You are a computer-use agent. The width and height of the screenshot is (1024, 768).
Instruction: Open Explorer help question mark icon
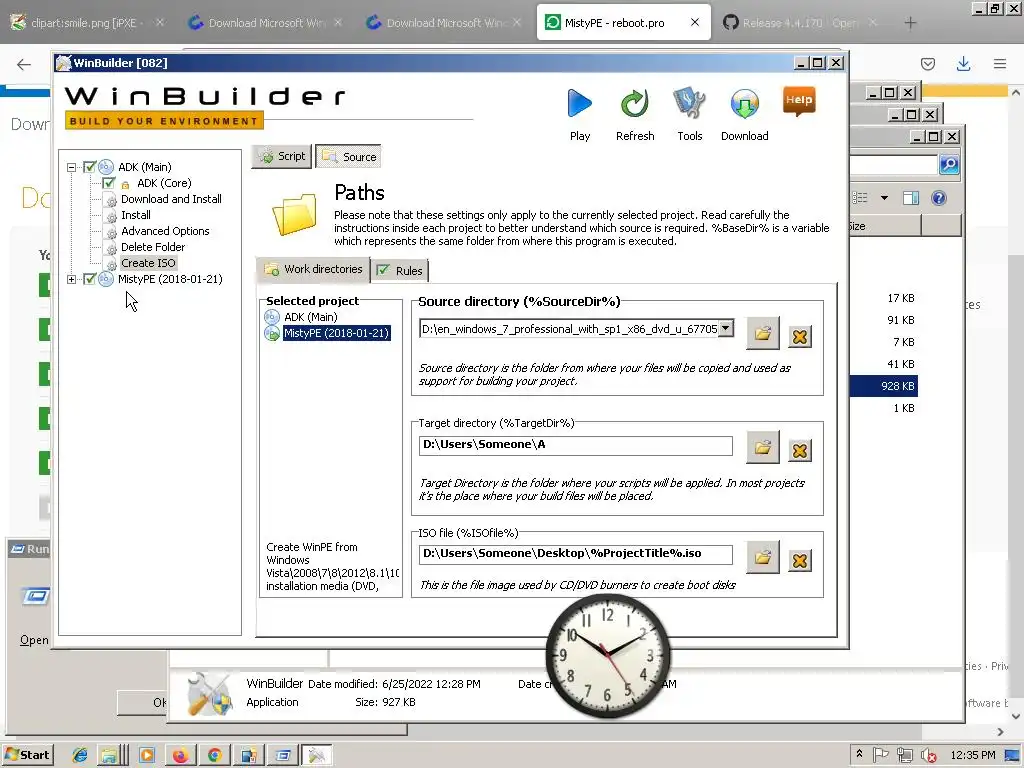click(x=938, y=198)
